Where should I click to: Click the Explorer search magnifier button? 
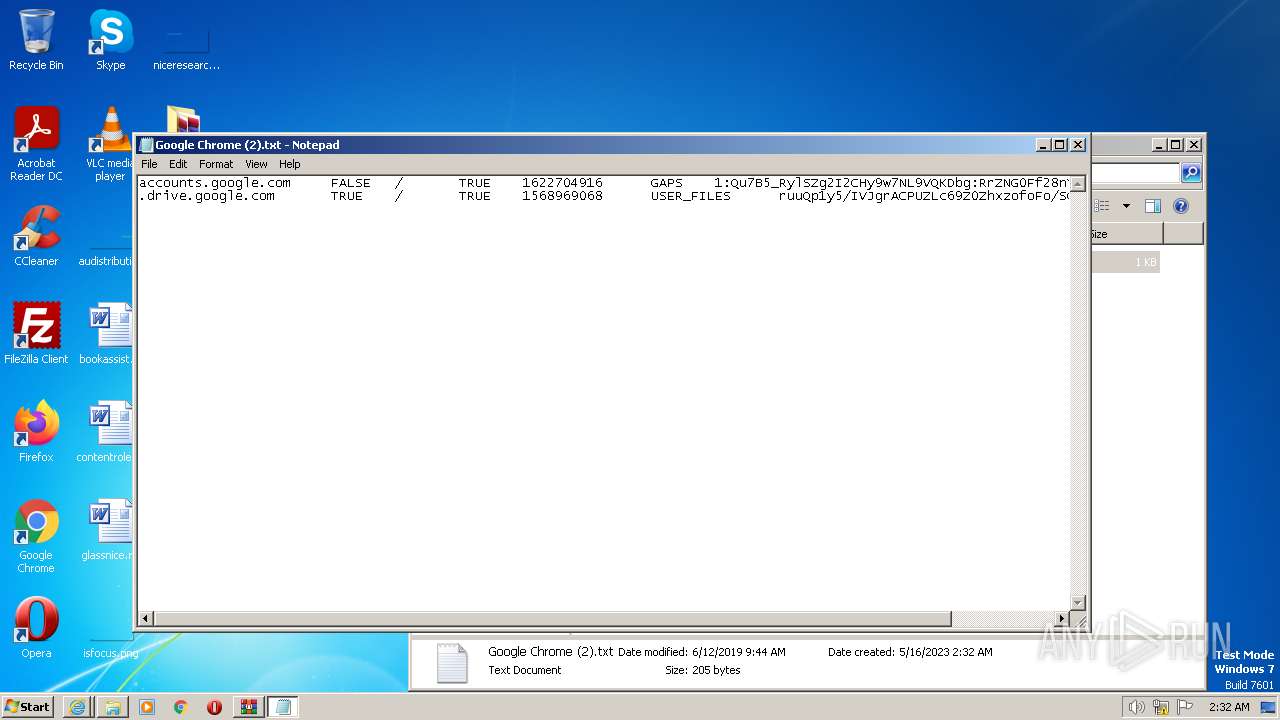click(1191, 173)
